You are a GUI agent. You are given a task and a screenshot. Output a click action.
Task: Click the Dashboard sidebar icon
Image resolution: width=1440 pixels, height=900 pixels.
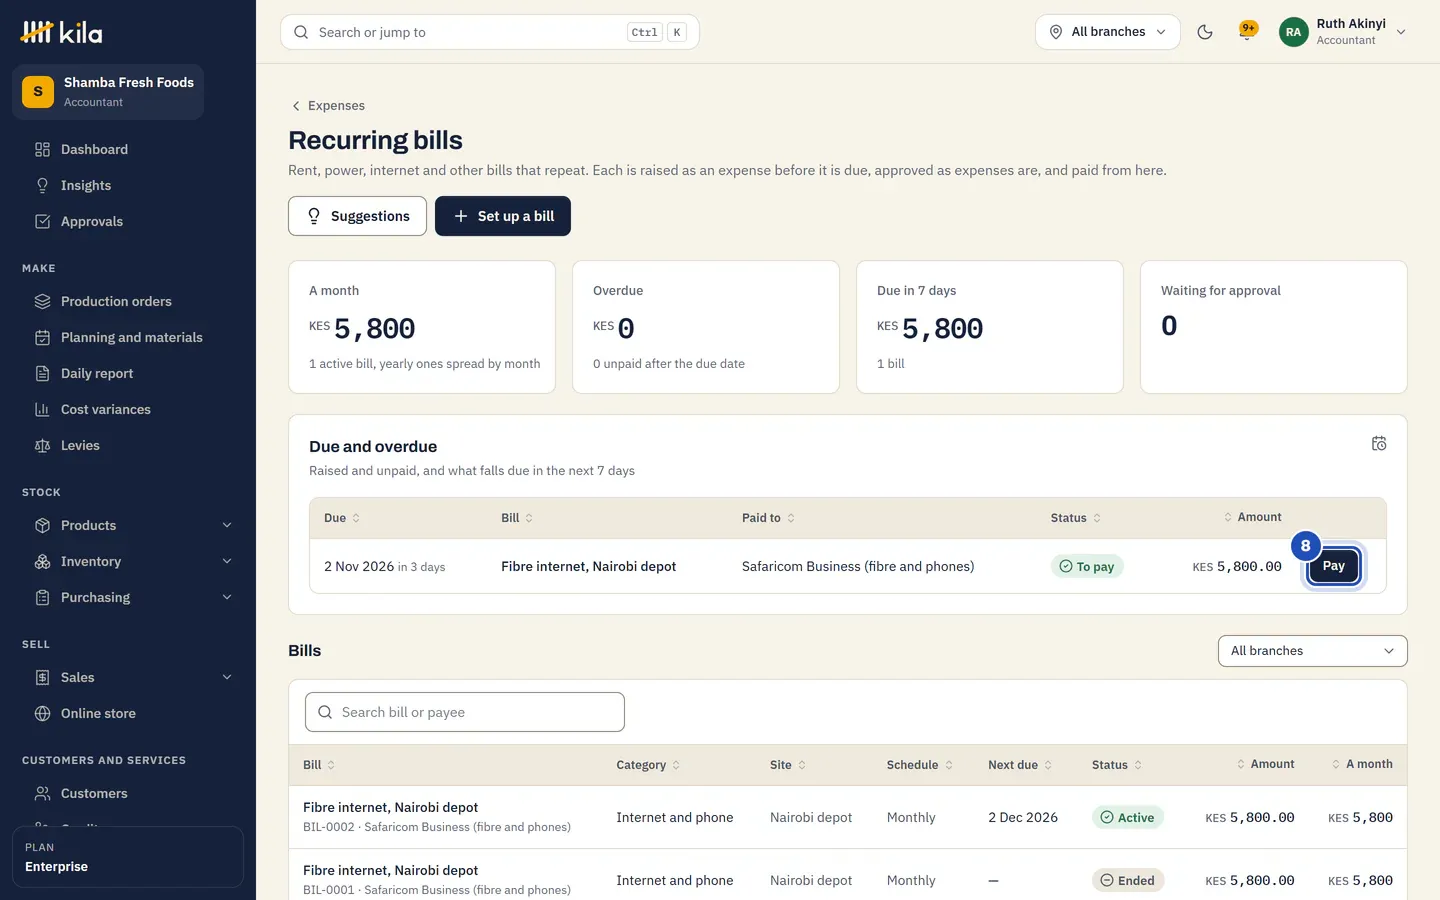tap(42, 149)
